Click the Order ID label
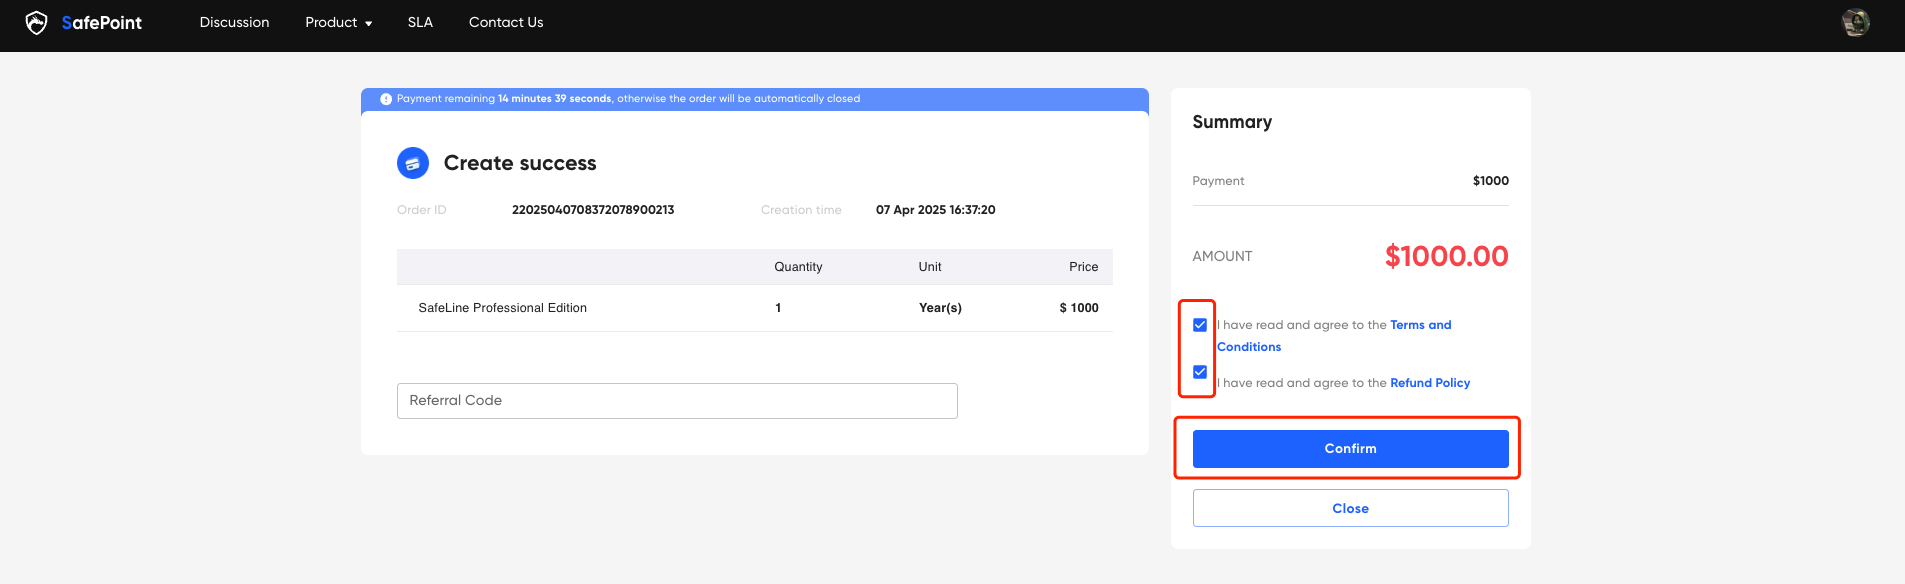 [x=422, y=210]
